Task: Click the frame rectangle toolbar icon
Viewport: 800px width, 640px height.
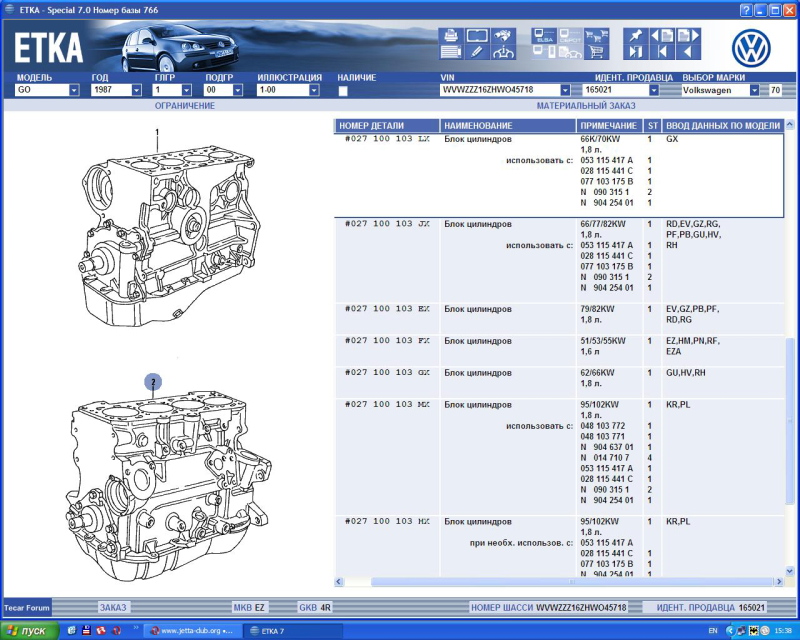Action: point(477,35)
